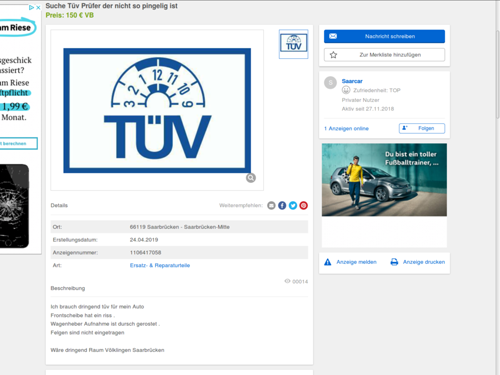This screenshot has height=375, width=500.
Task: Open the large TÜV listing image
Action: point(157,110)
